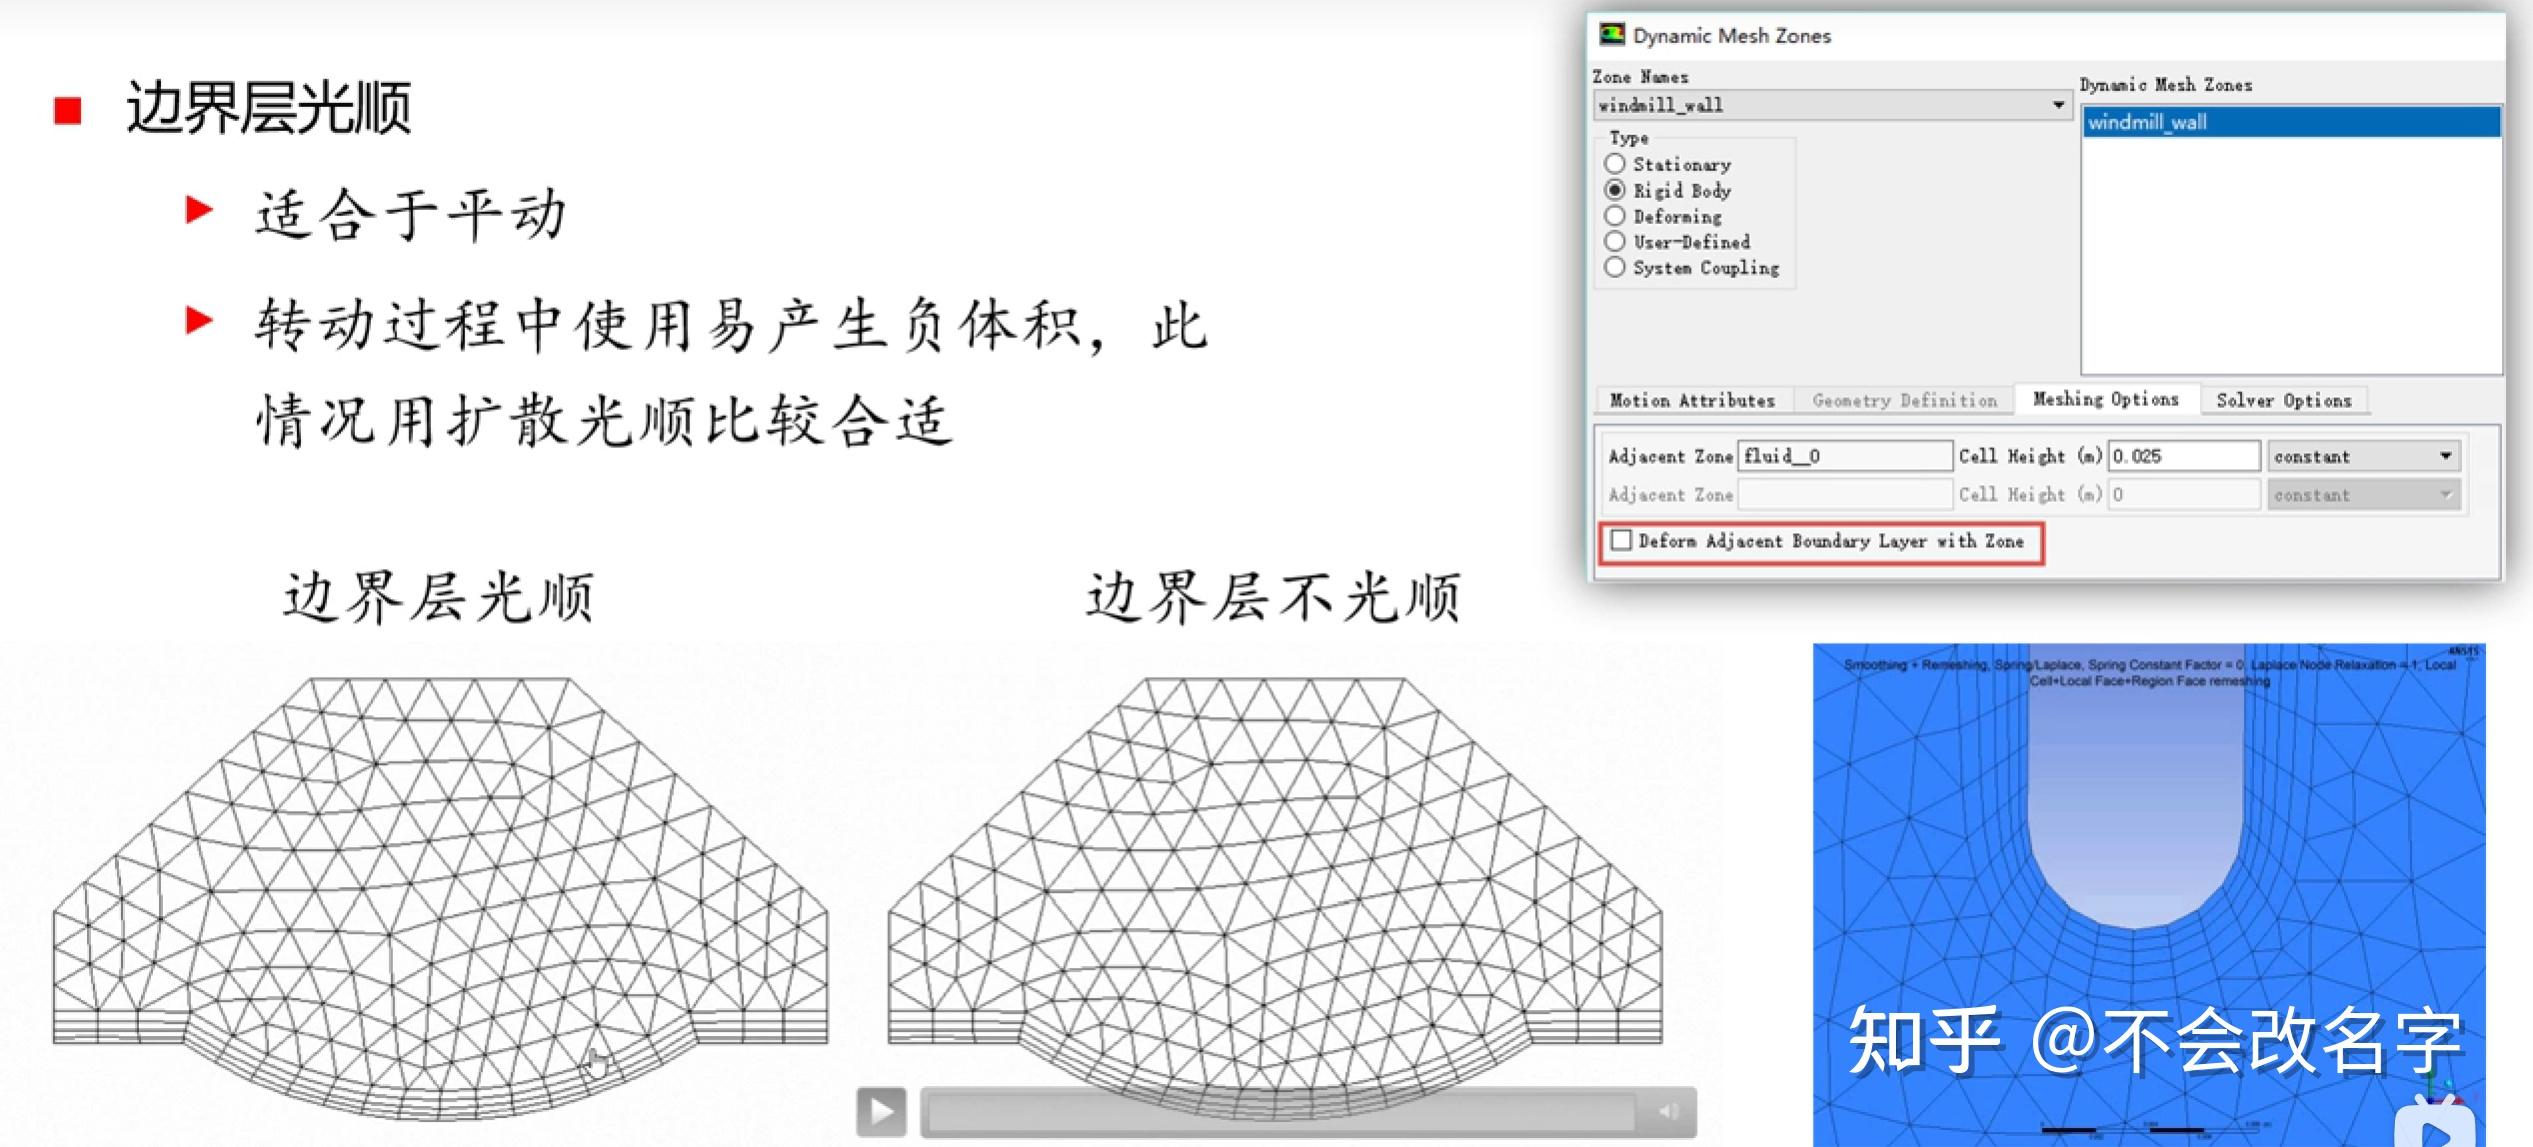Open the disabled second constant dropdown

[2445, 495]
